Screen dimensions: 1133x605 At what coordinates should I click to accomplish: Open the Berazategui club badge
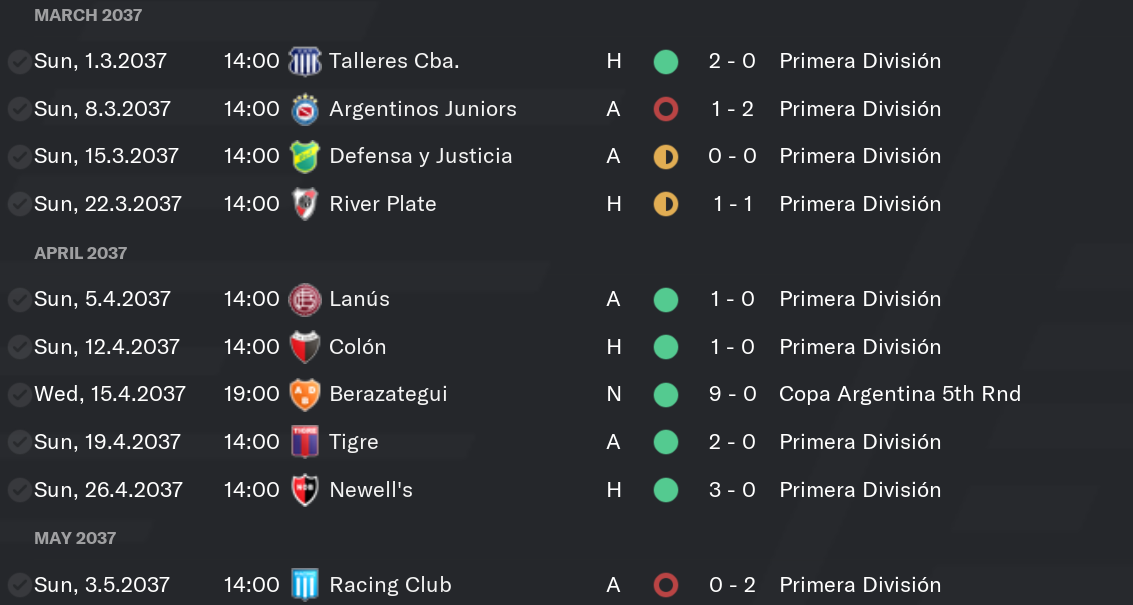click(304, 395)
